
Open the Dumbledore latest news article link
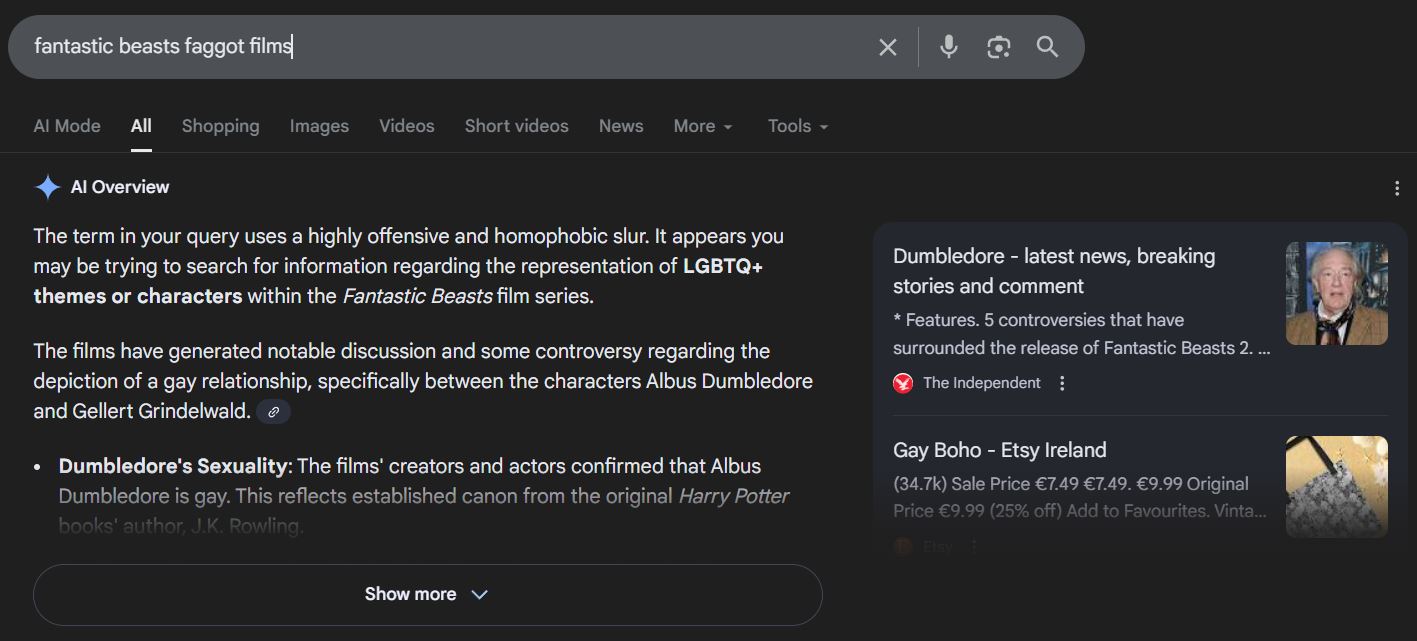point(1054,271)
